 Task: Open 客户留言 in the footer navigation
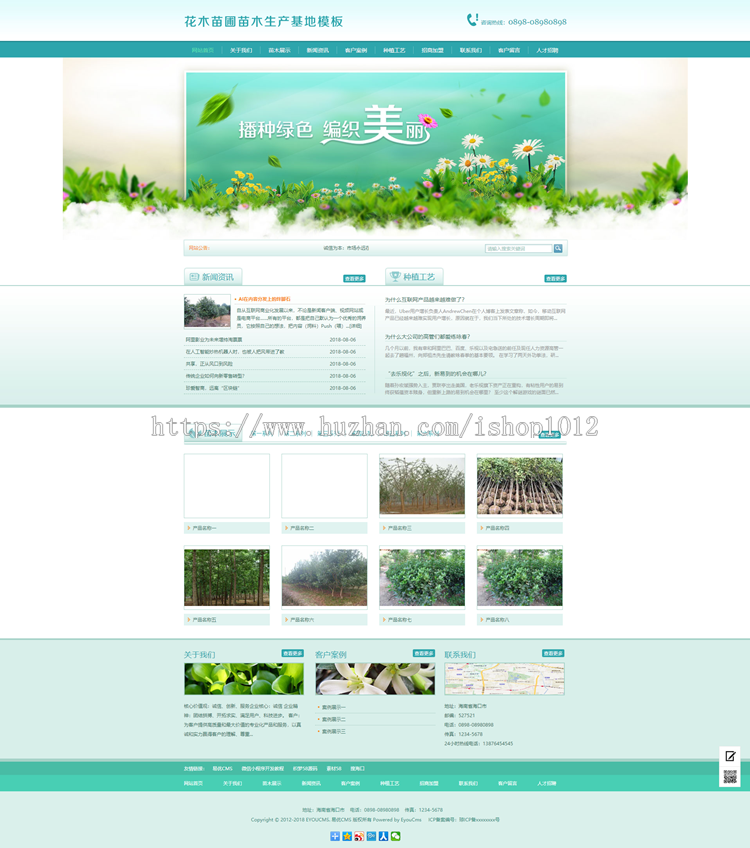[507, 783]
